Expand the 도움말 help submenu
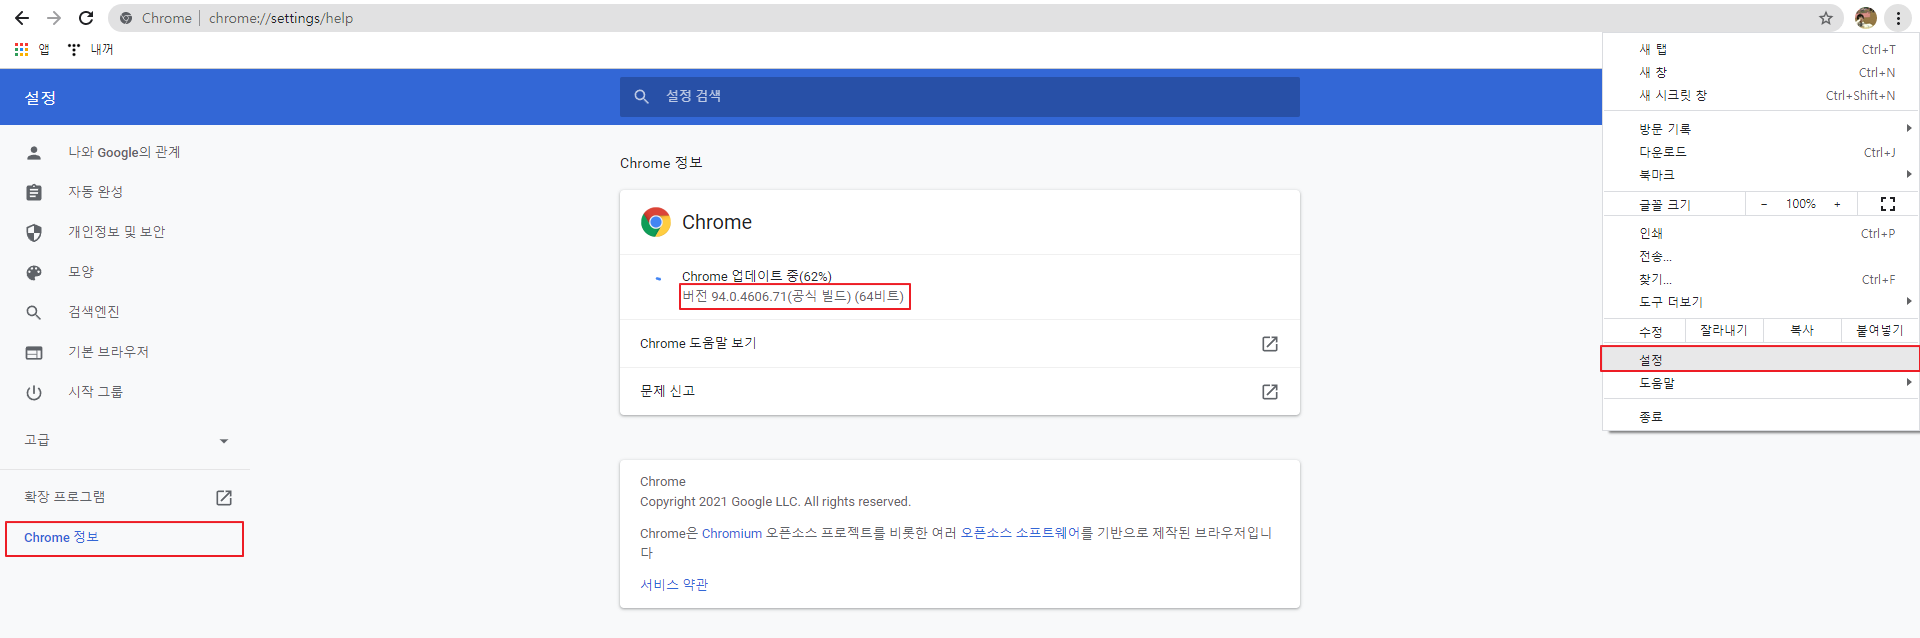 coord(1761,383)
